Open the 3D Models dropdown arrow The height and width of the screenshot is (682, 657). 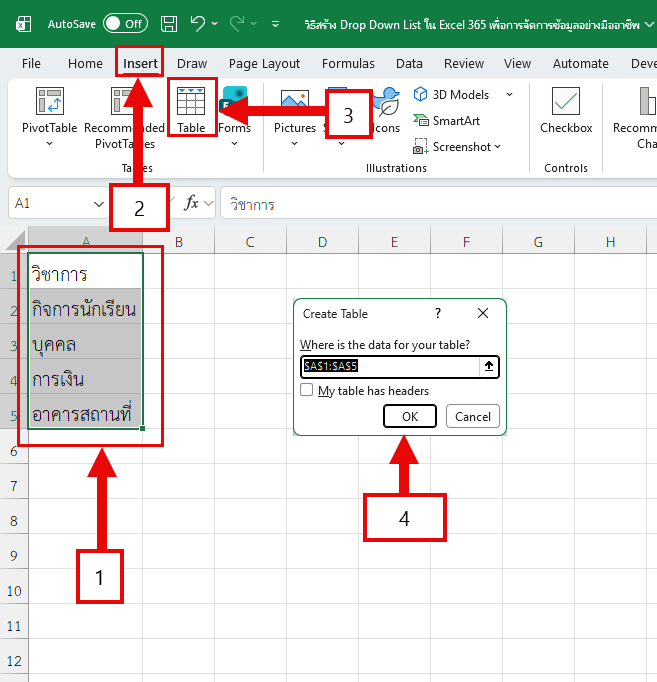click(509, 94)
